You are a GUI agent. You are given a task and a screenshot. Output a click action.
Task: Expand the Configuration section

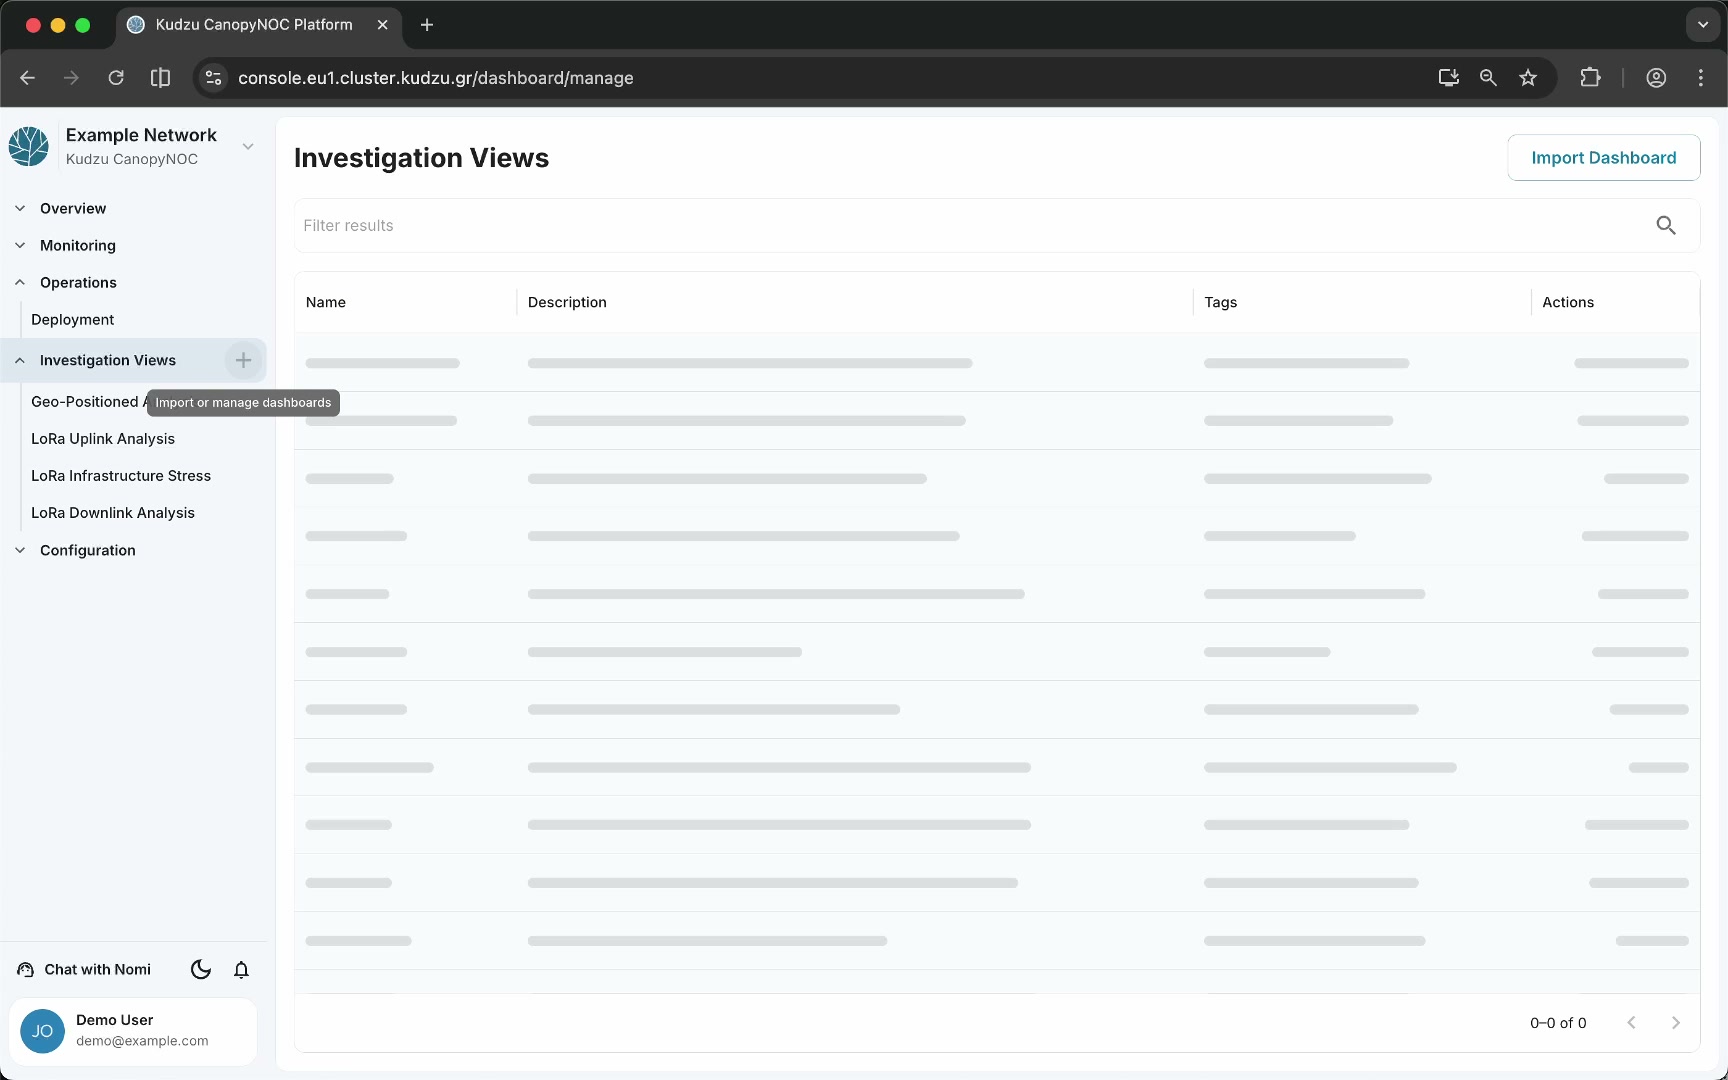(20, 550)
